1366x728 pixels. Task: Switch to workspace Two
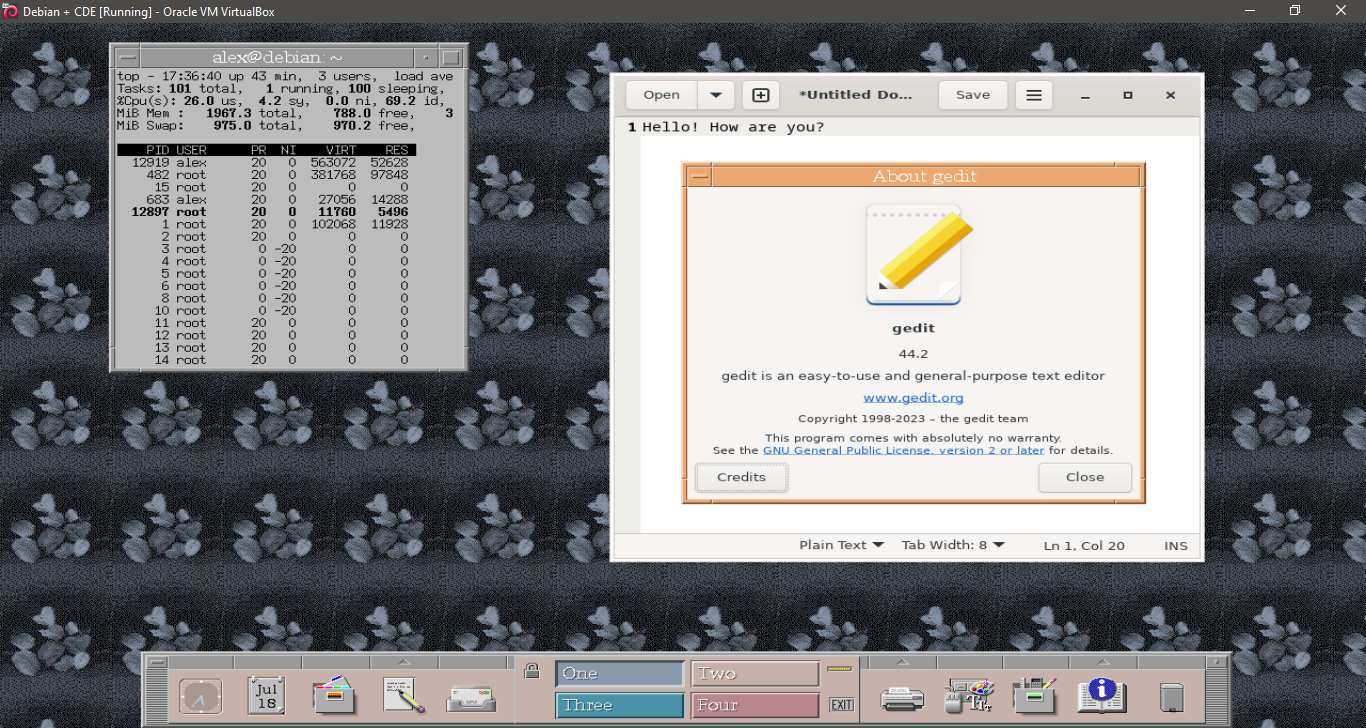tap(755, 674)
